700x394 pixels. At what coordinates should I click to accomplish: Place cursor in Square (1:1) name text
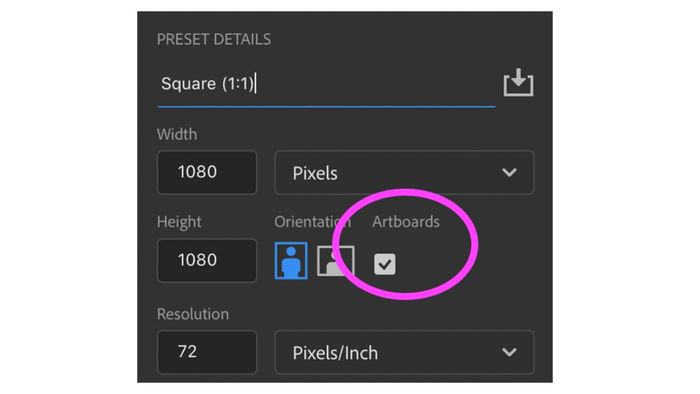pos(208,83)
